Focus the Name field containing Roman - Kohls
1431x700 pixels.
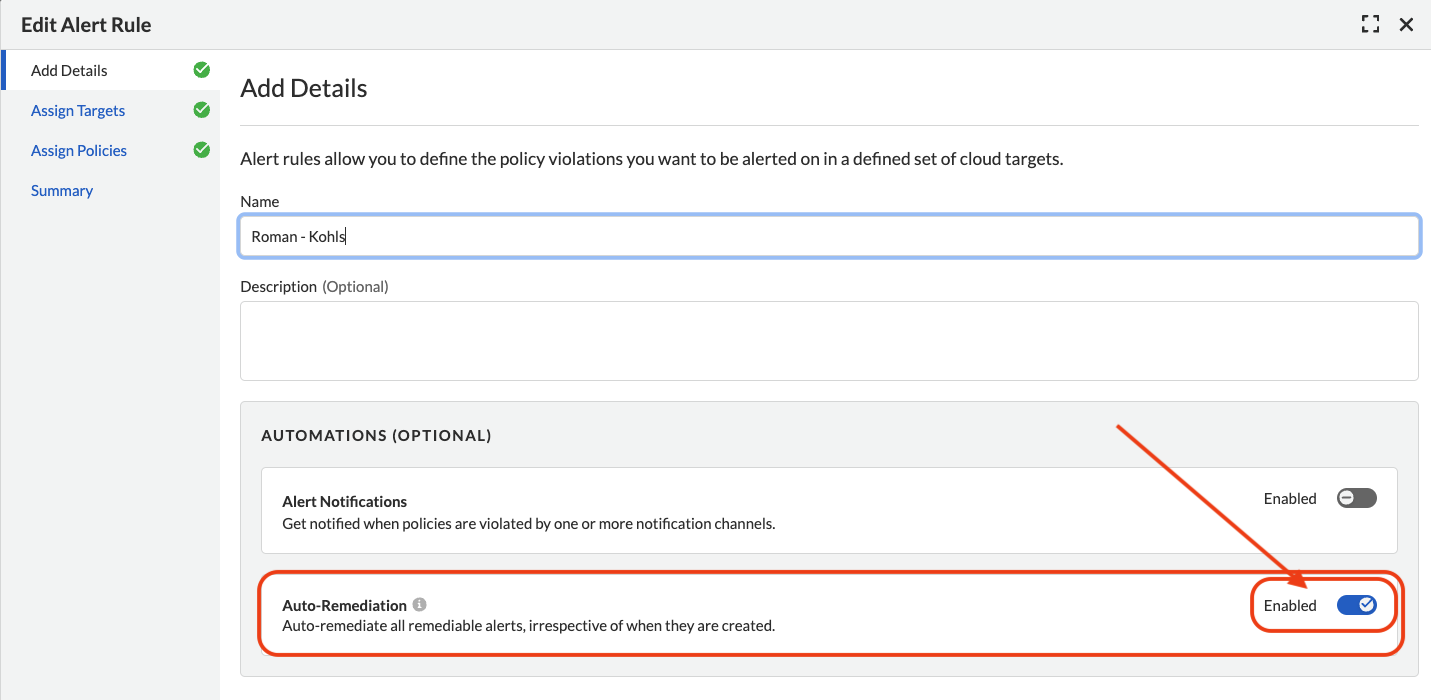click(829, 237)
